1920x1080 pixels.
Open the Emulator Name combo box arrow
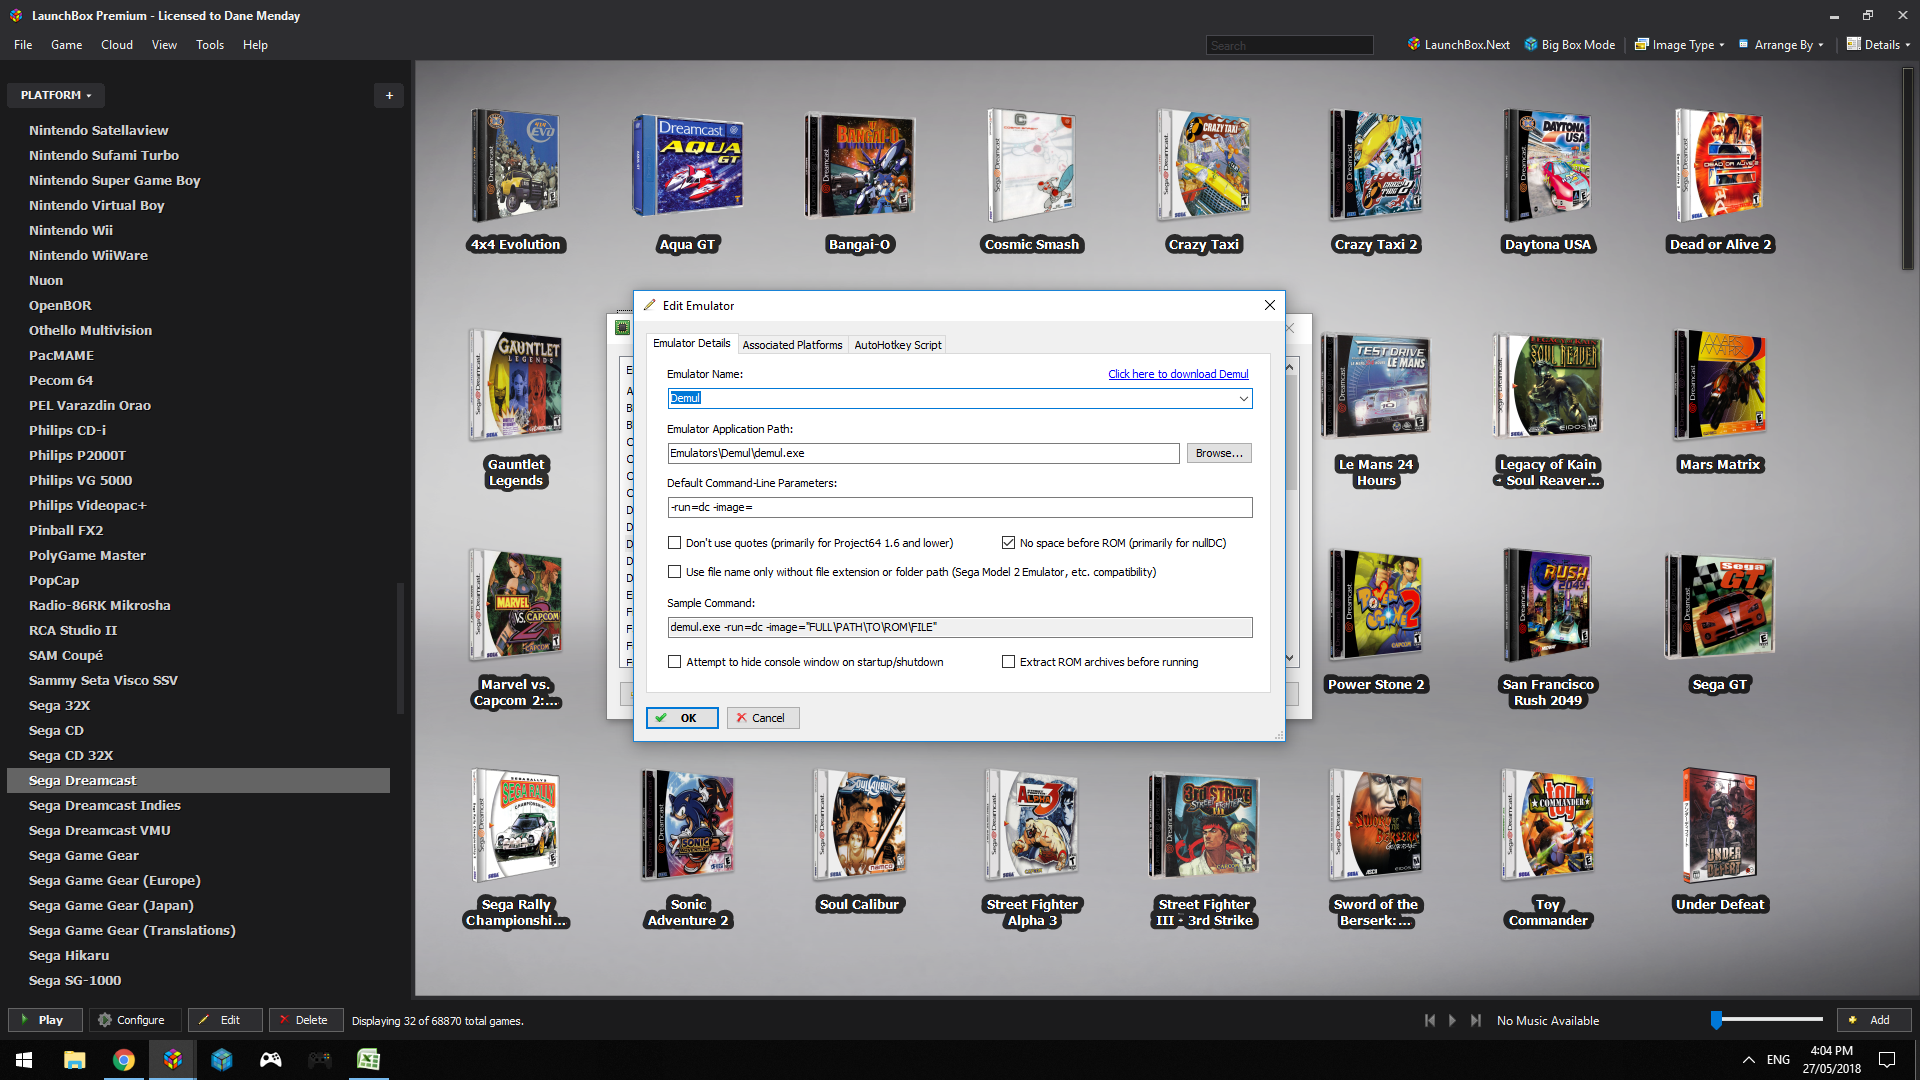(x=1243, y=398)
